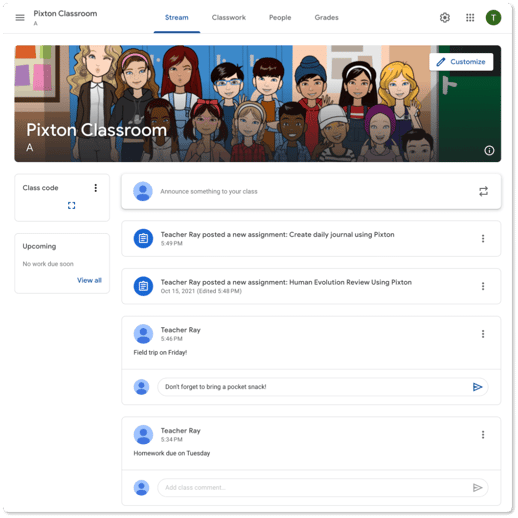Open the Google apps grid

(470, 17)
